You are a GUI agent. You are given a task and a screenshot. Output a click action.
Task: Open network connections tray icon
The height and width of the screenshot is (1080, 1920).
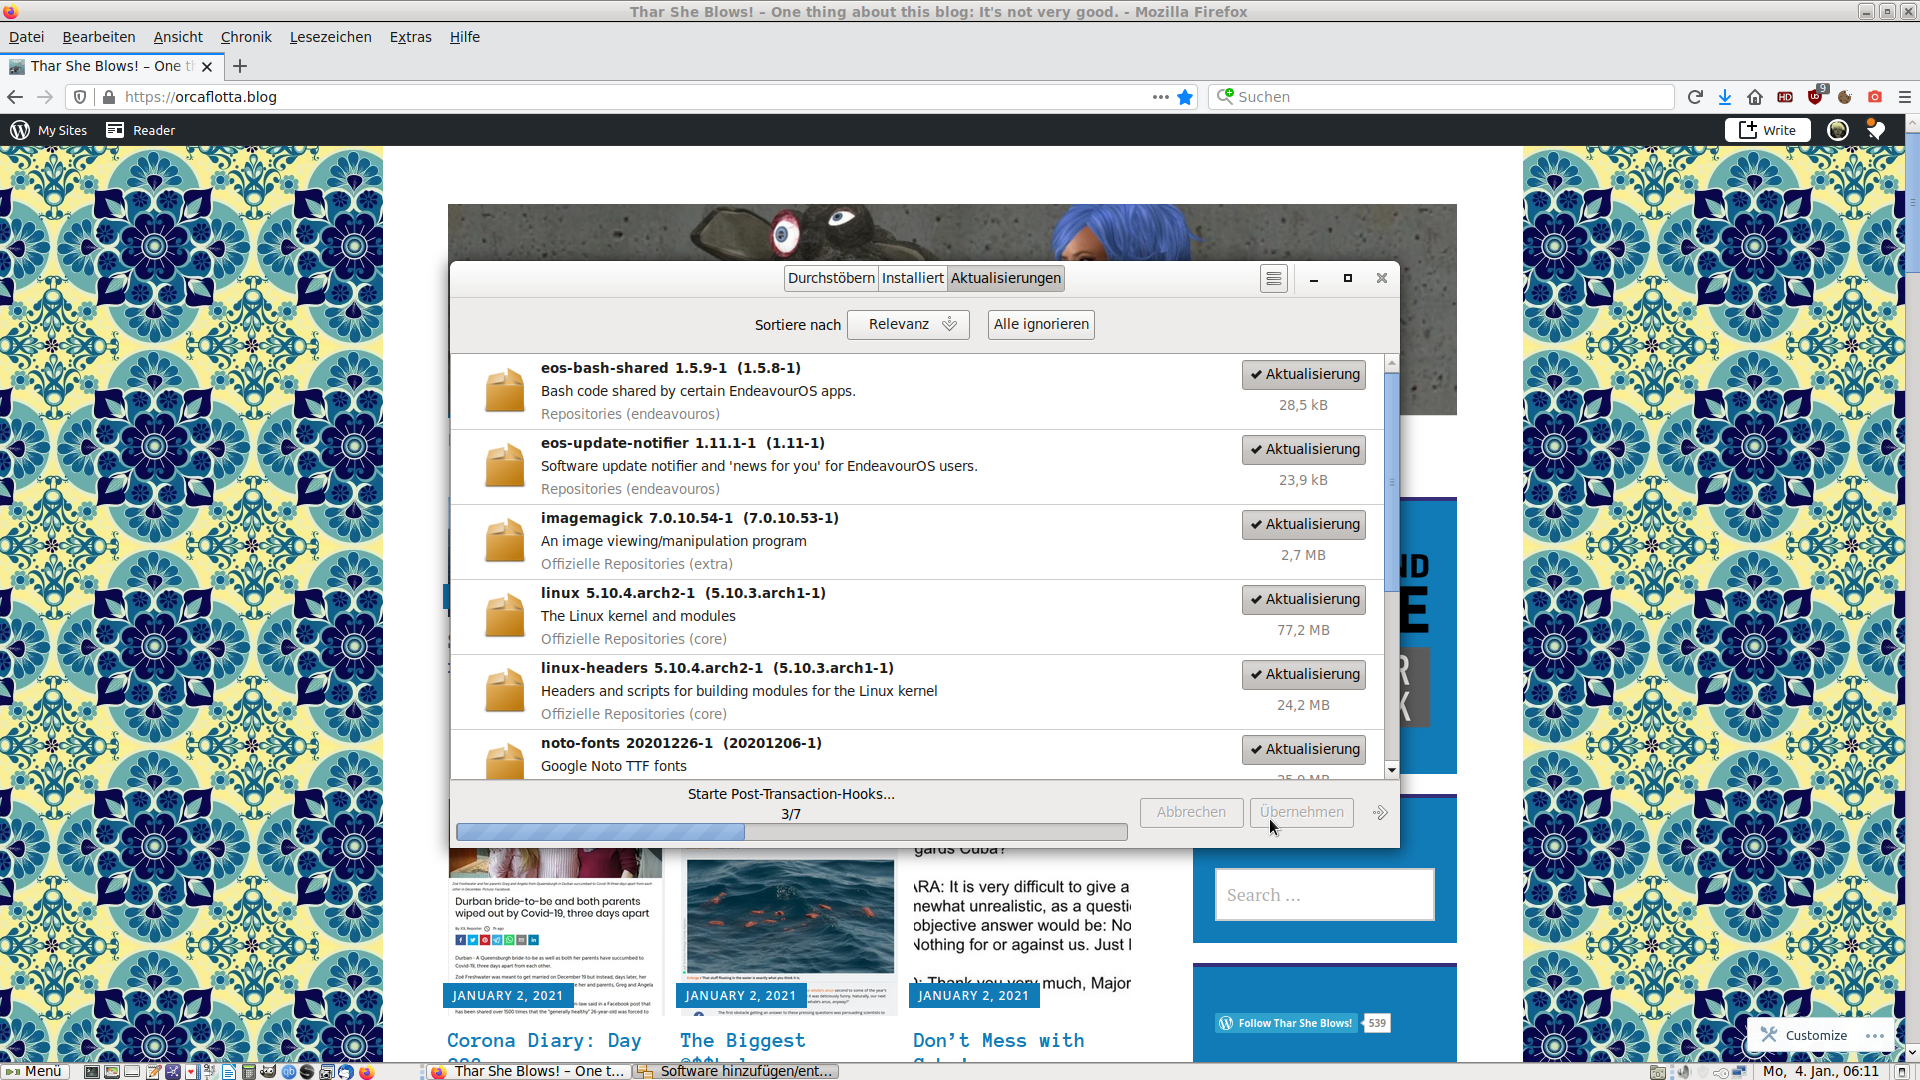(x=1739, y=1071)
